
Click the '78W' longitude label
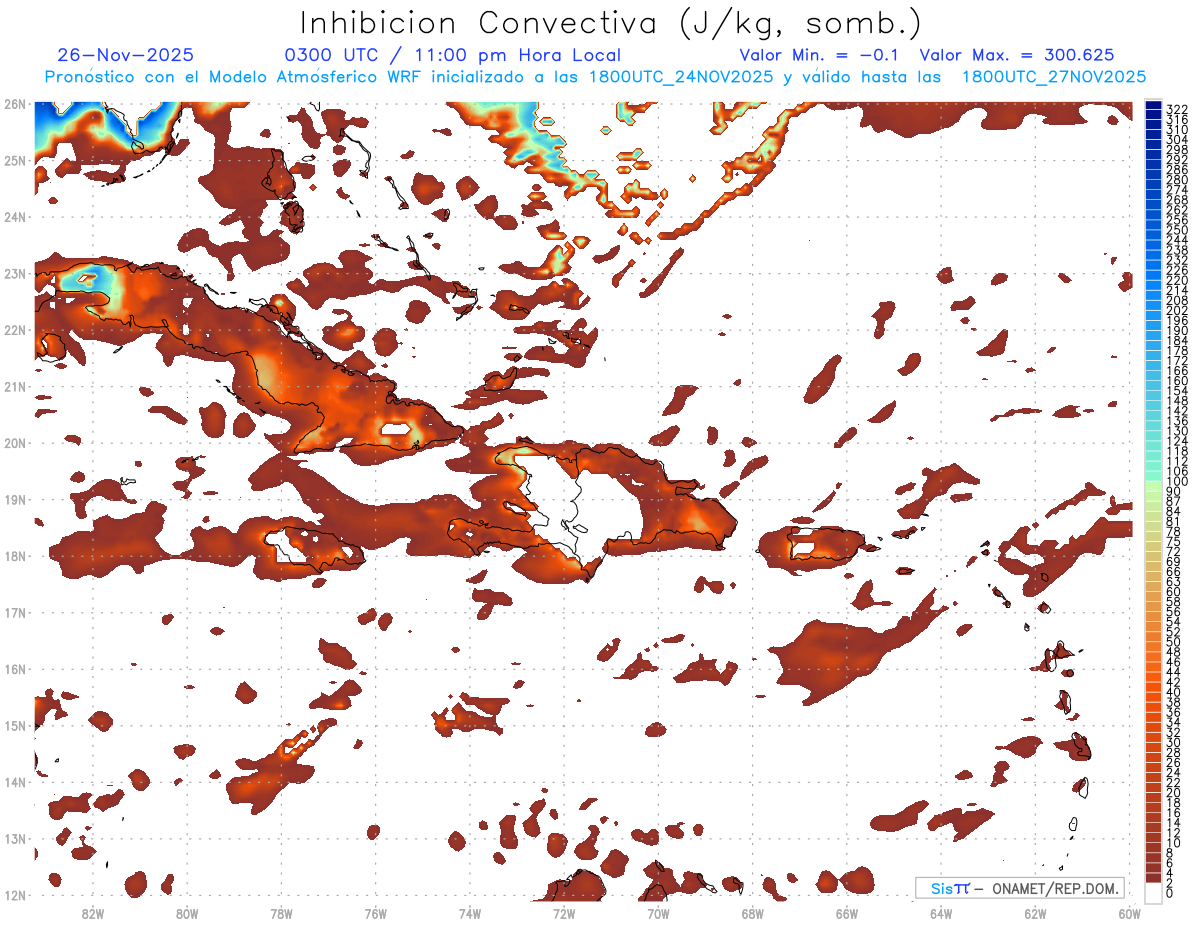coord(281,913)
